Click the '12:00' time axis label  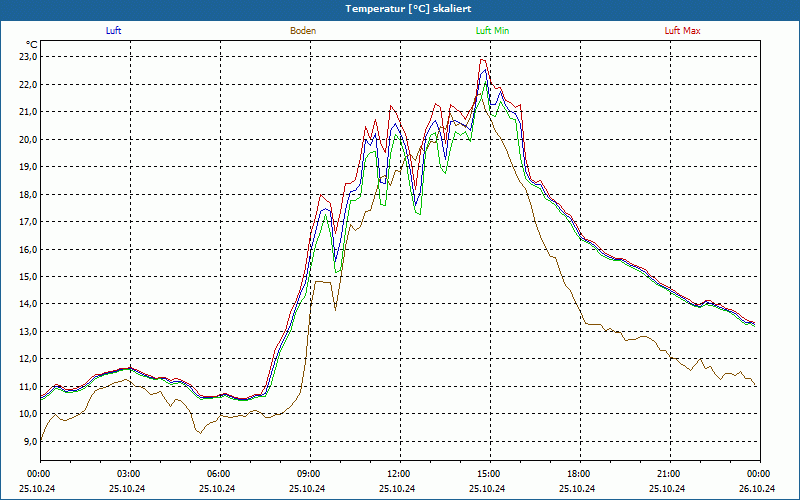[399, 474]
